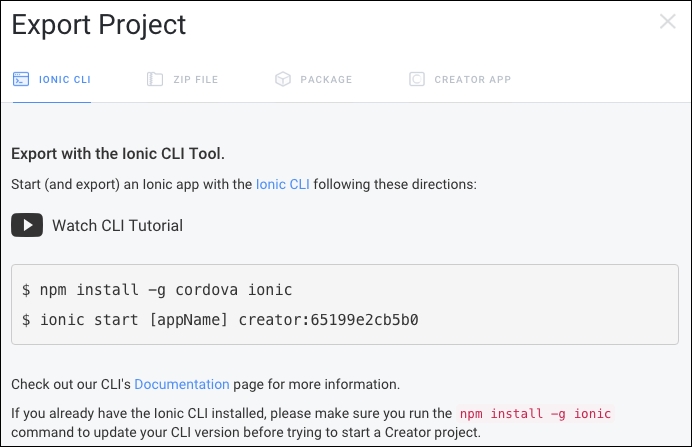Click the Zip File folder icon

point(155,79)
